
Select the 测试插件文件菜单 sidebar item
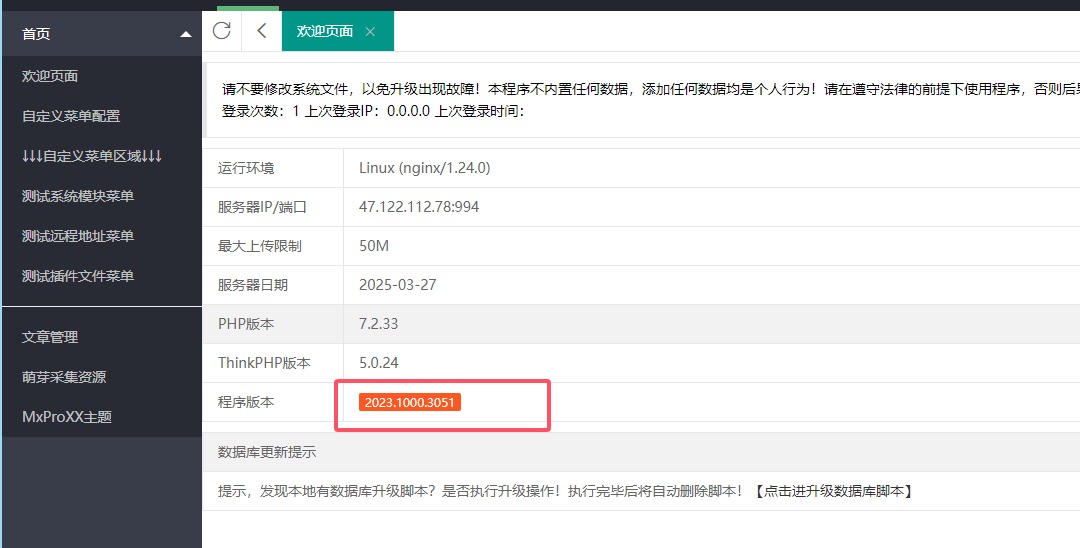(78, 276)
